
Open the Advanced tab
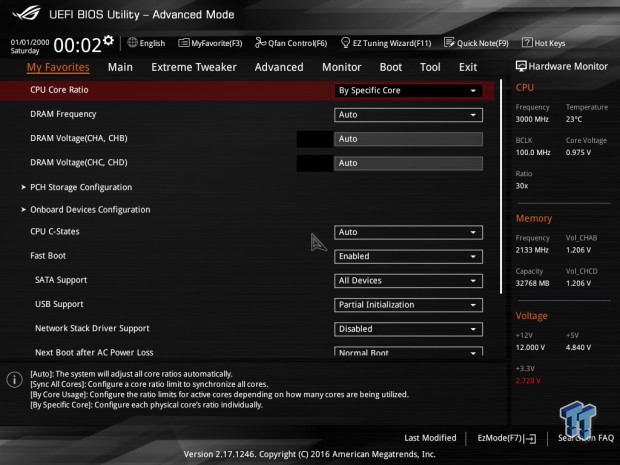[279, 67]
